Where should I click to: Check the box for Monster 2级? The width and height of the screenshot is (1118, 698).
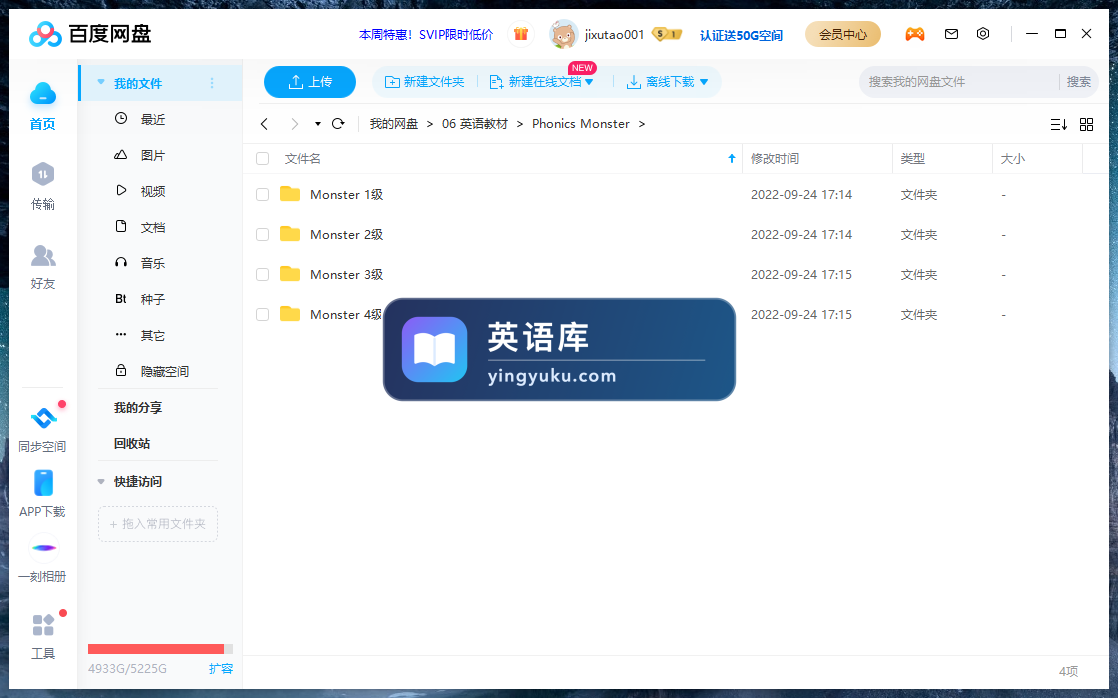point(262,235)
